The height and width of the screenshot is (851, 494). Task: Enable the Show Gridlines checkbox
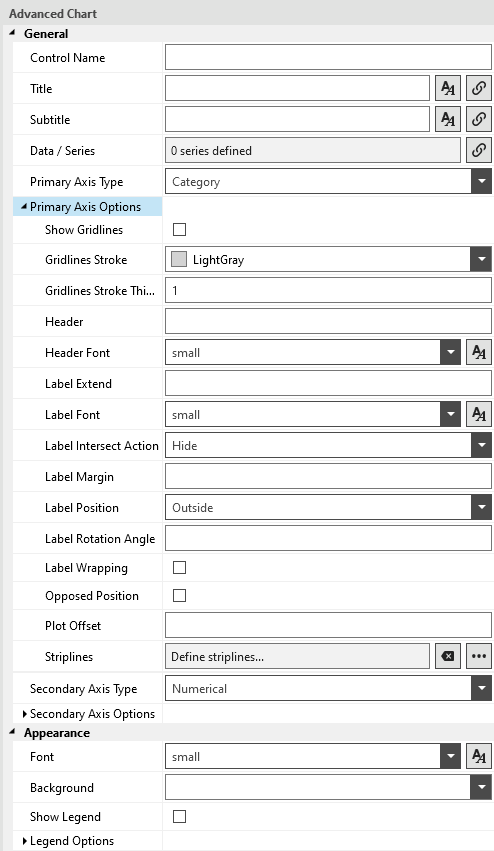pyautogui.click(x=179, y=229)
